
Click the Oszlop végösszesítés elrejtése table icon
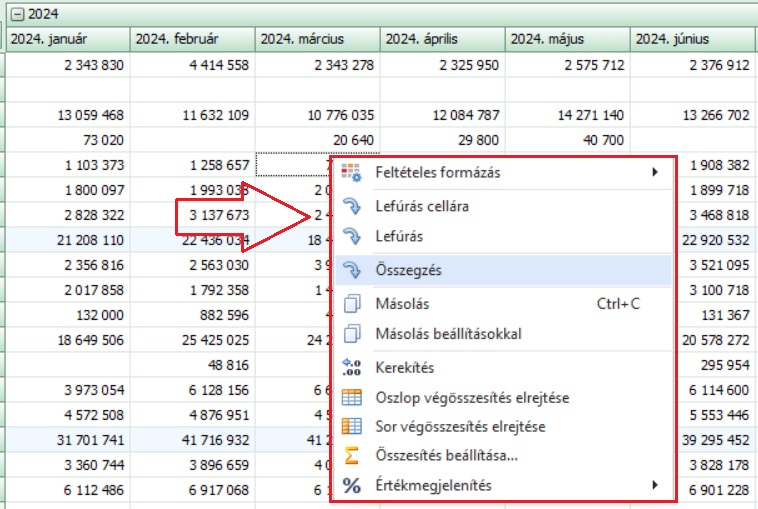pos(351,397)
